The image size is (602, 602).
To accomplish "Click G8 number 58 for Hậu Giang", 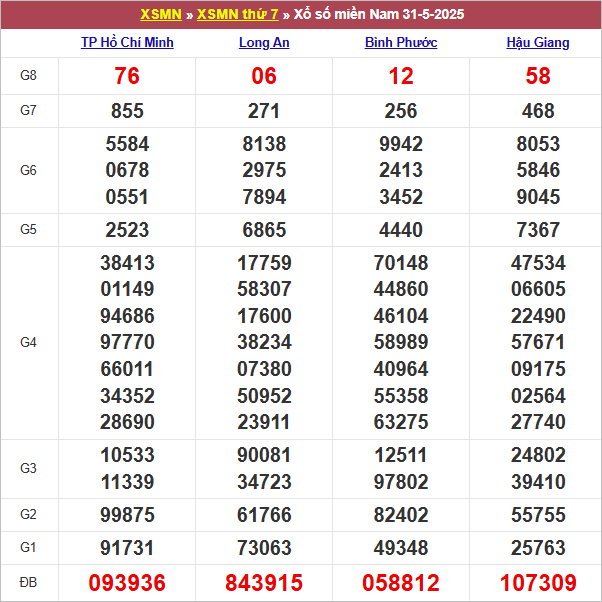I will point(538,76).
